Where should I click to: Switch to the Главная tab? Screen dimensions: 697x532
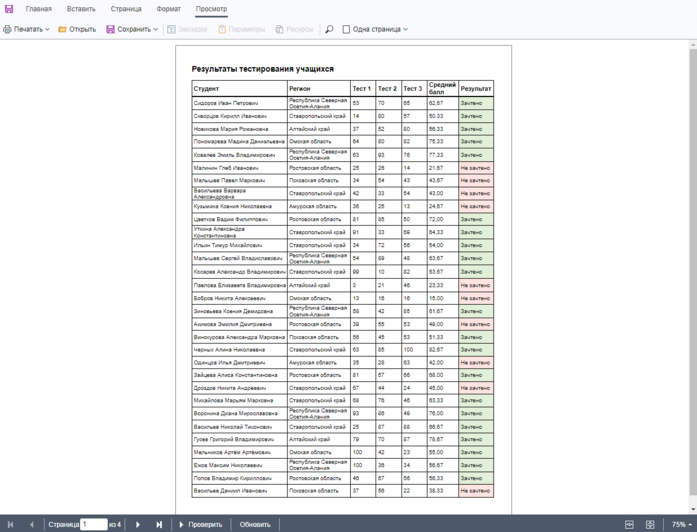pos(39,8)
